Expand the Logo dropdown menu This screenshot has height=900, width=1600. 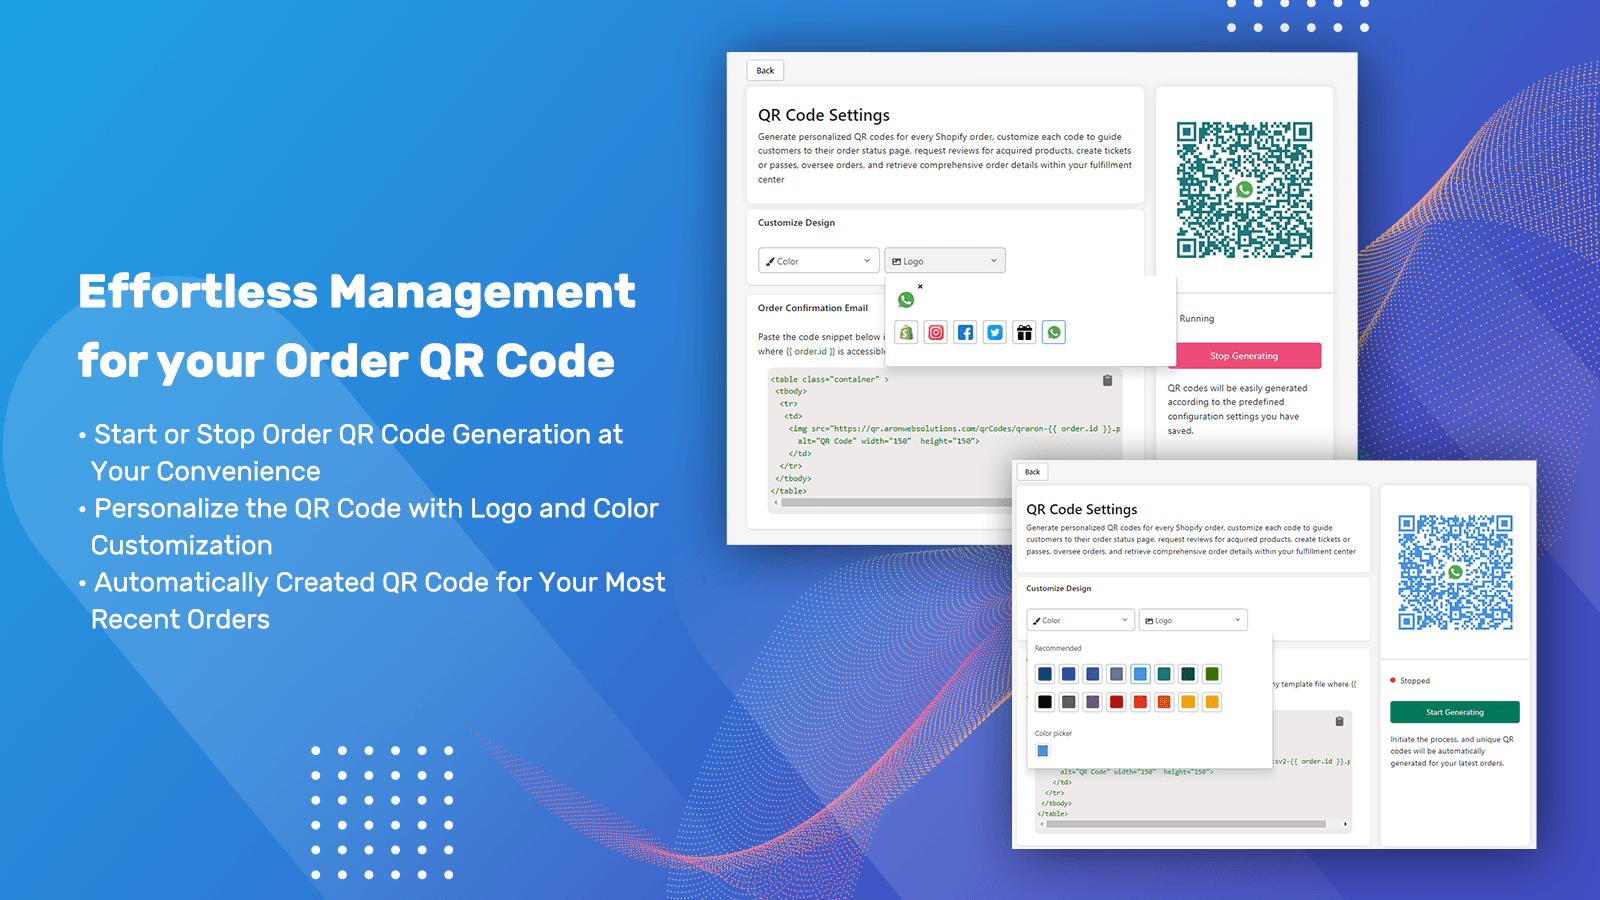944,260
